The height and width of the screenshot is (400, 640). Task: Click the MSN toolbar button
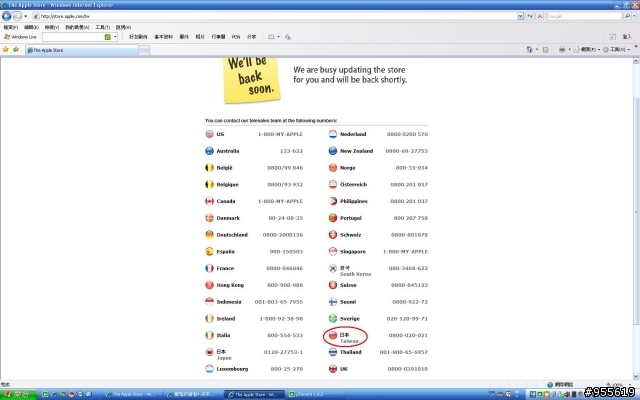(x=236, y=37)
